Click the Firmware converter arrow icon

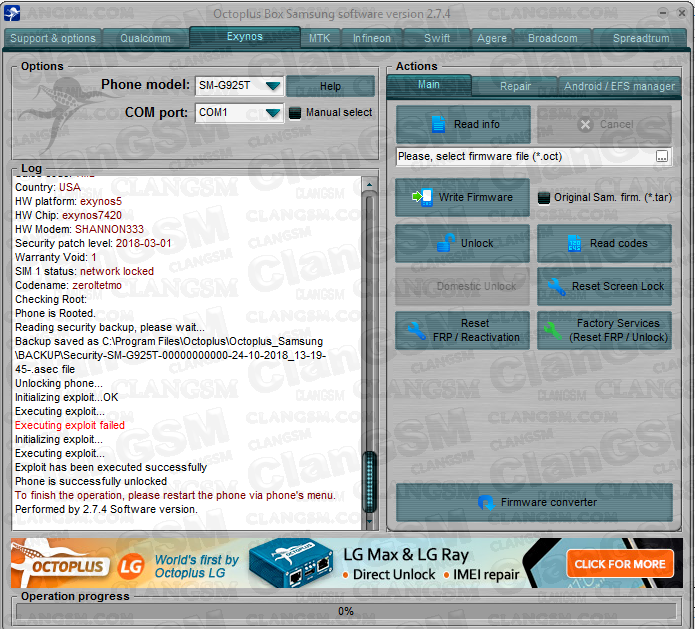486,502
